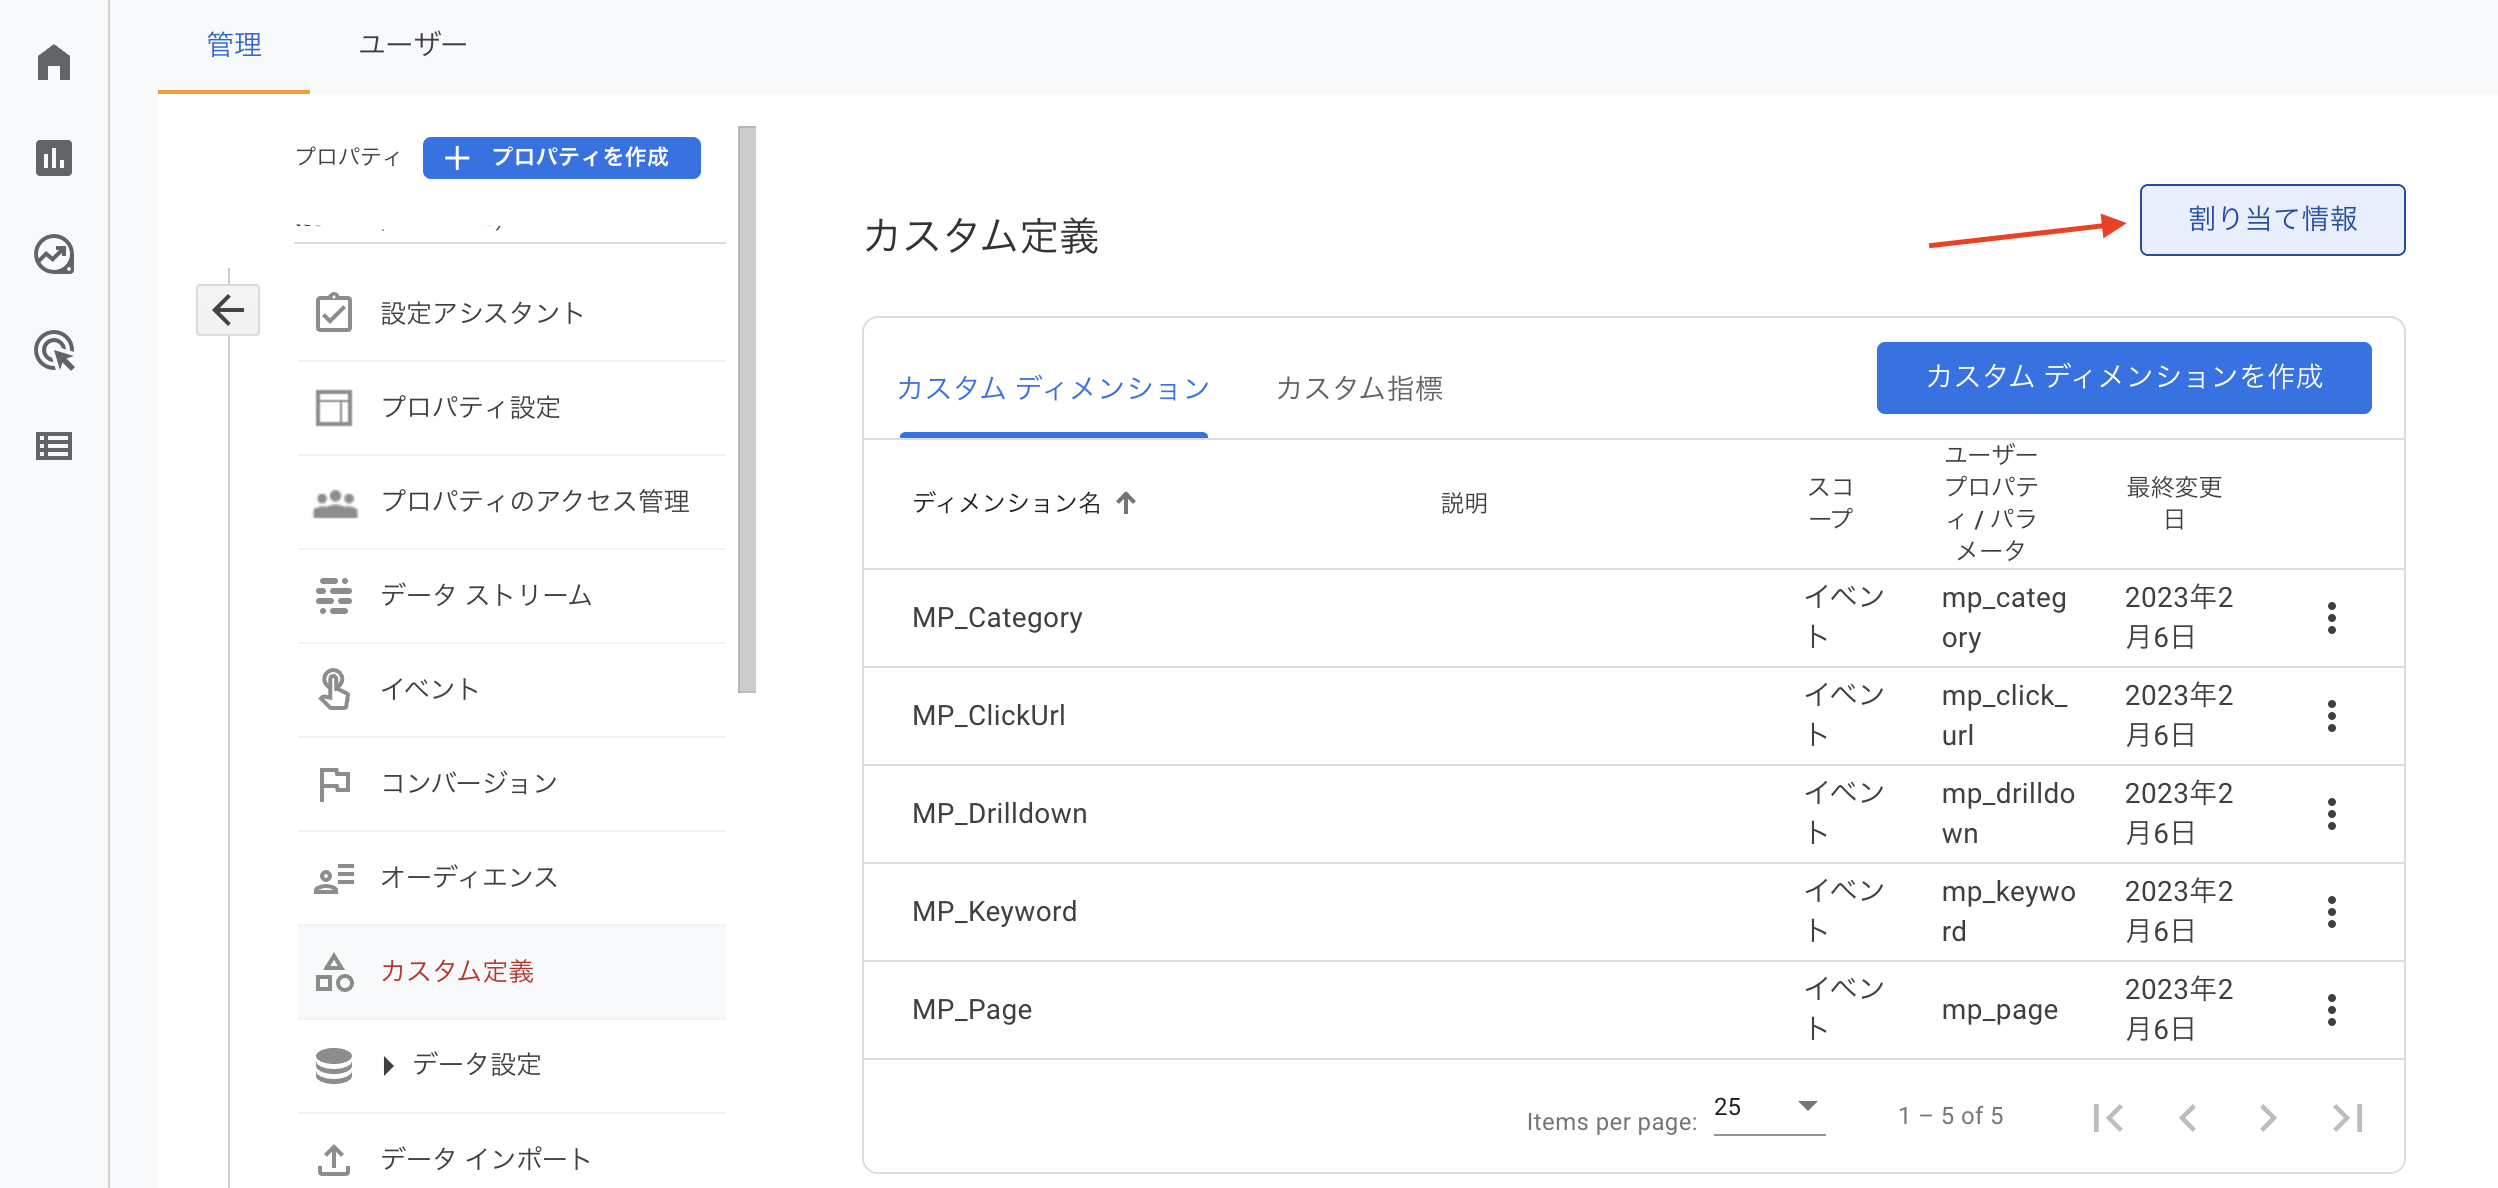Click the property column vertical scrollbar
This screenshot has height=1188, width=2498.
746,408
